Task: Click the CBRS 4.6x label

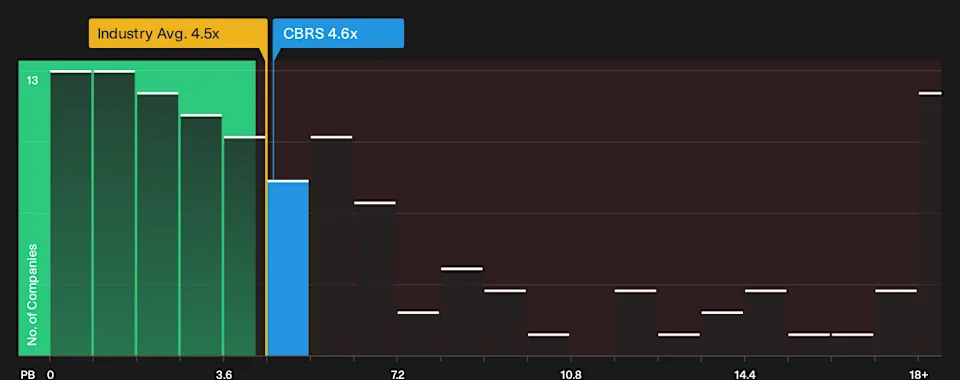Action: (x=338, y=33)
